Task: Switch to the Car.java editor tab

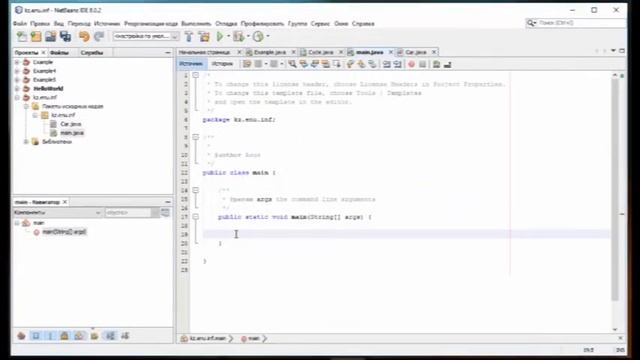Action: (x=416, y=52)
